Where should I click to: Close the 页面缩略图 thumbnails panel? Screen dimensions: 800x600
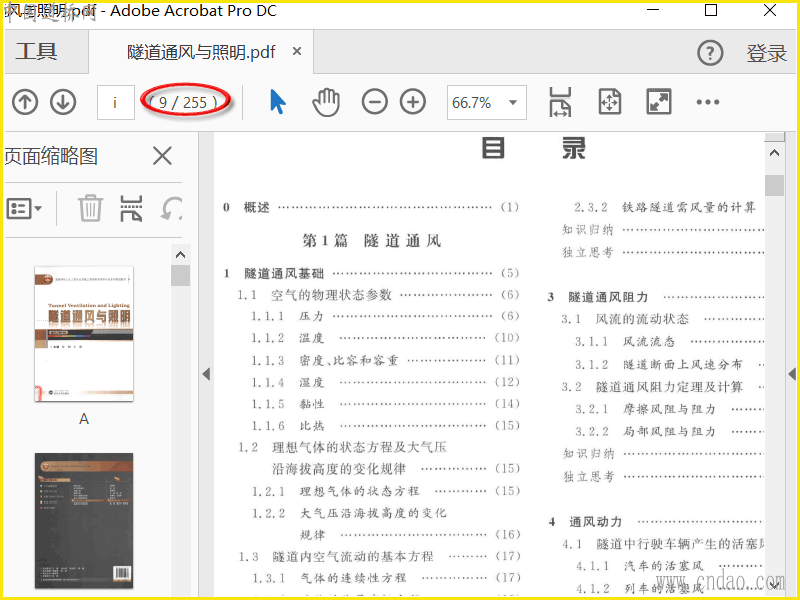click(162, 156)
